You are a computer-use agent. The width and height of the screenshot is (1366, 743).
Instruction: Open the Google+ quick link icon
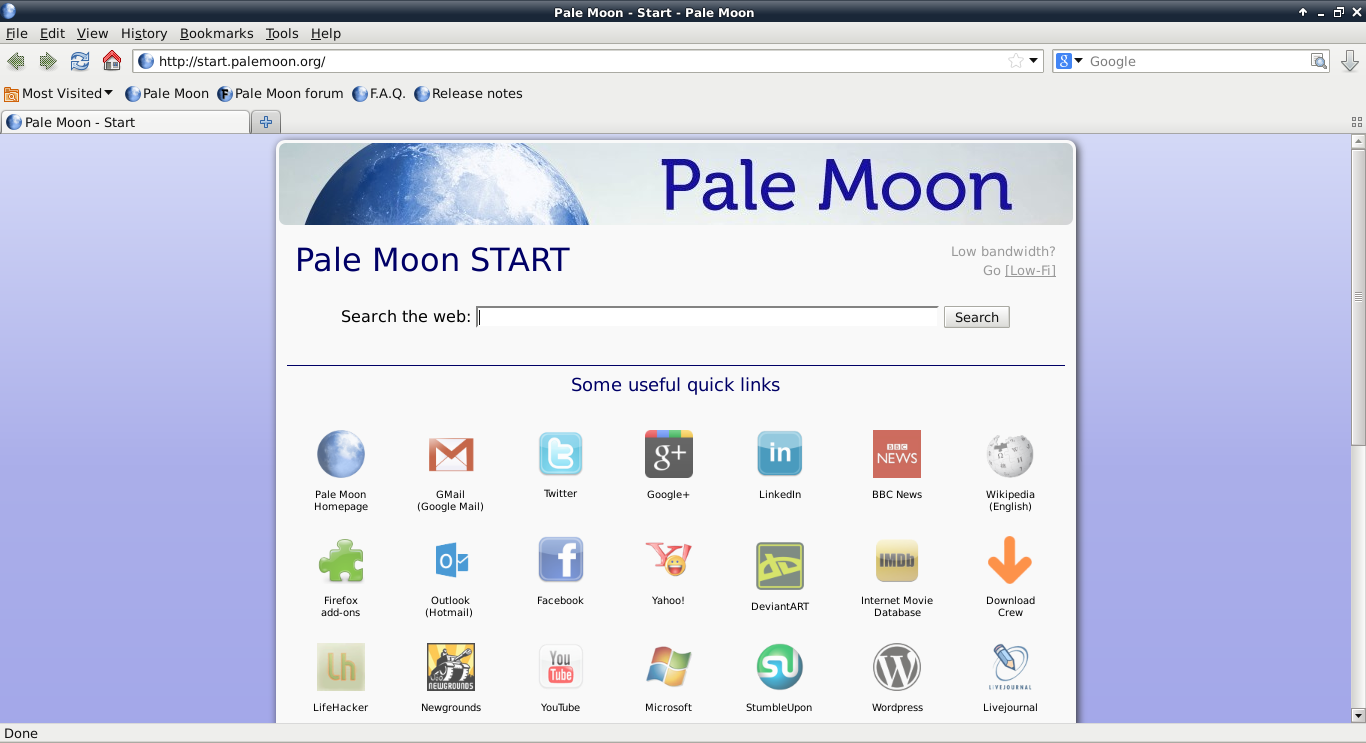tap(668, 454)
